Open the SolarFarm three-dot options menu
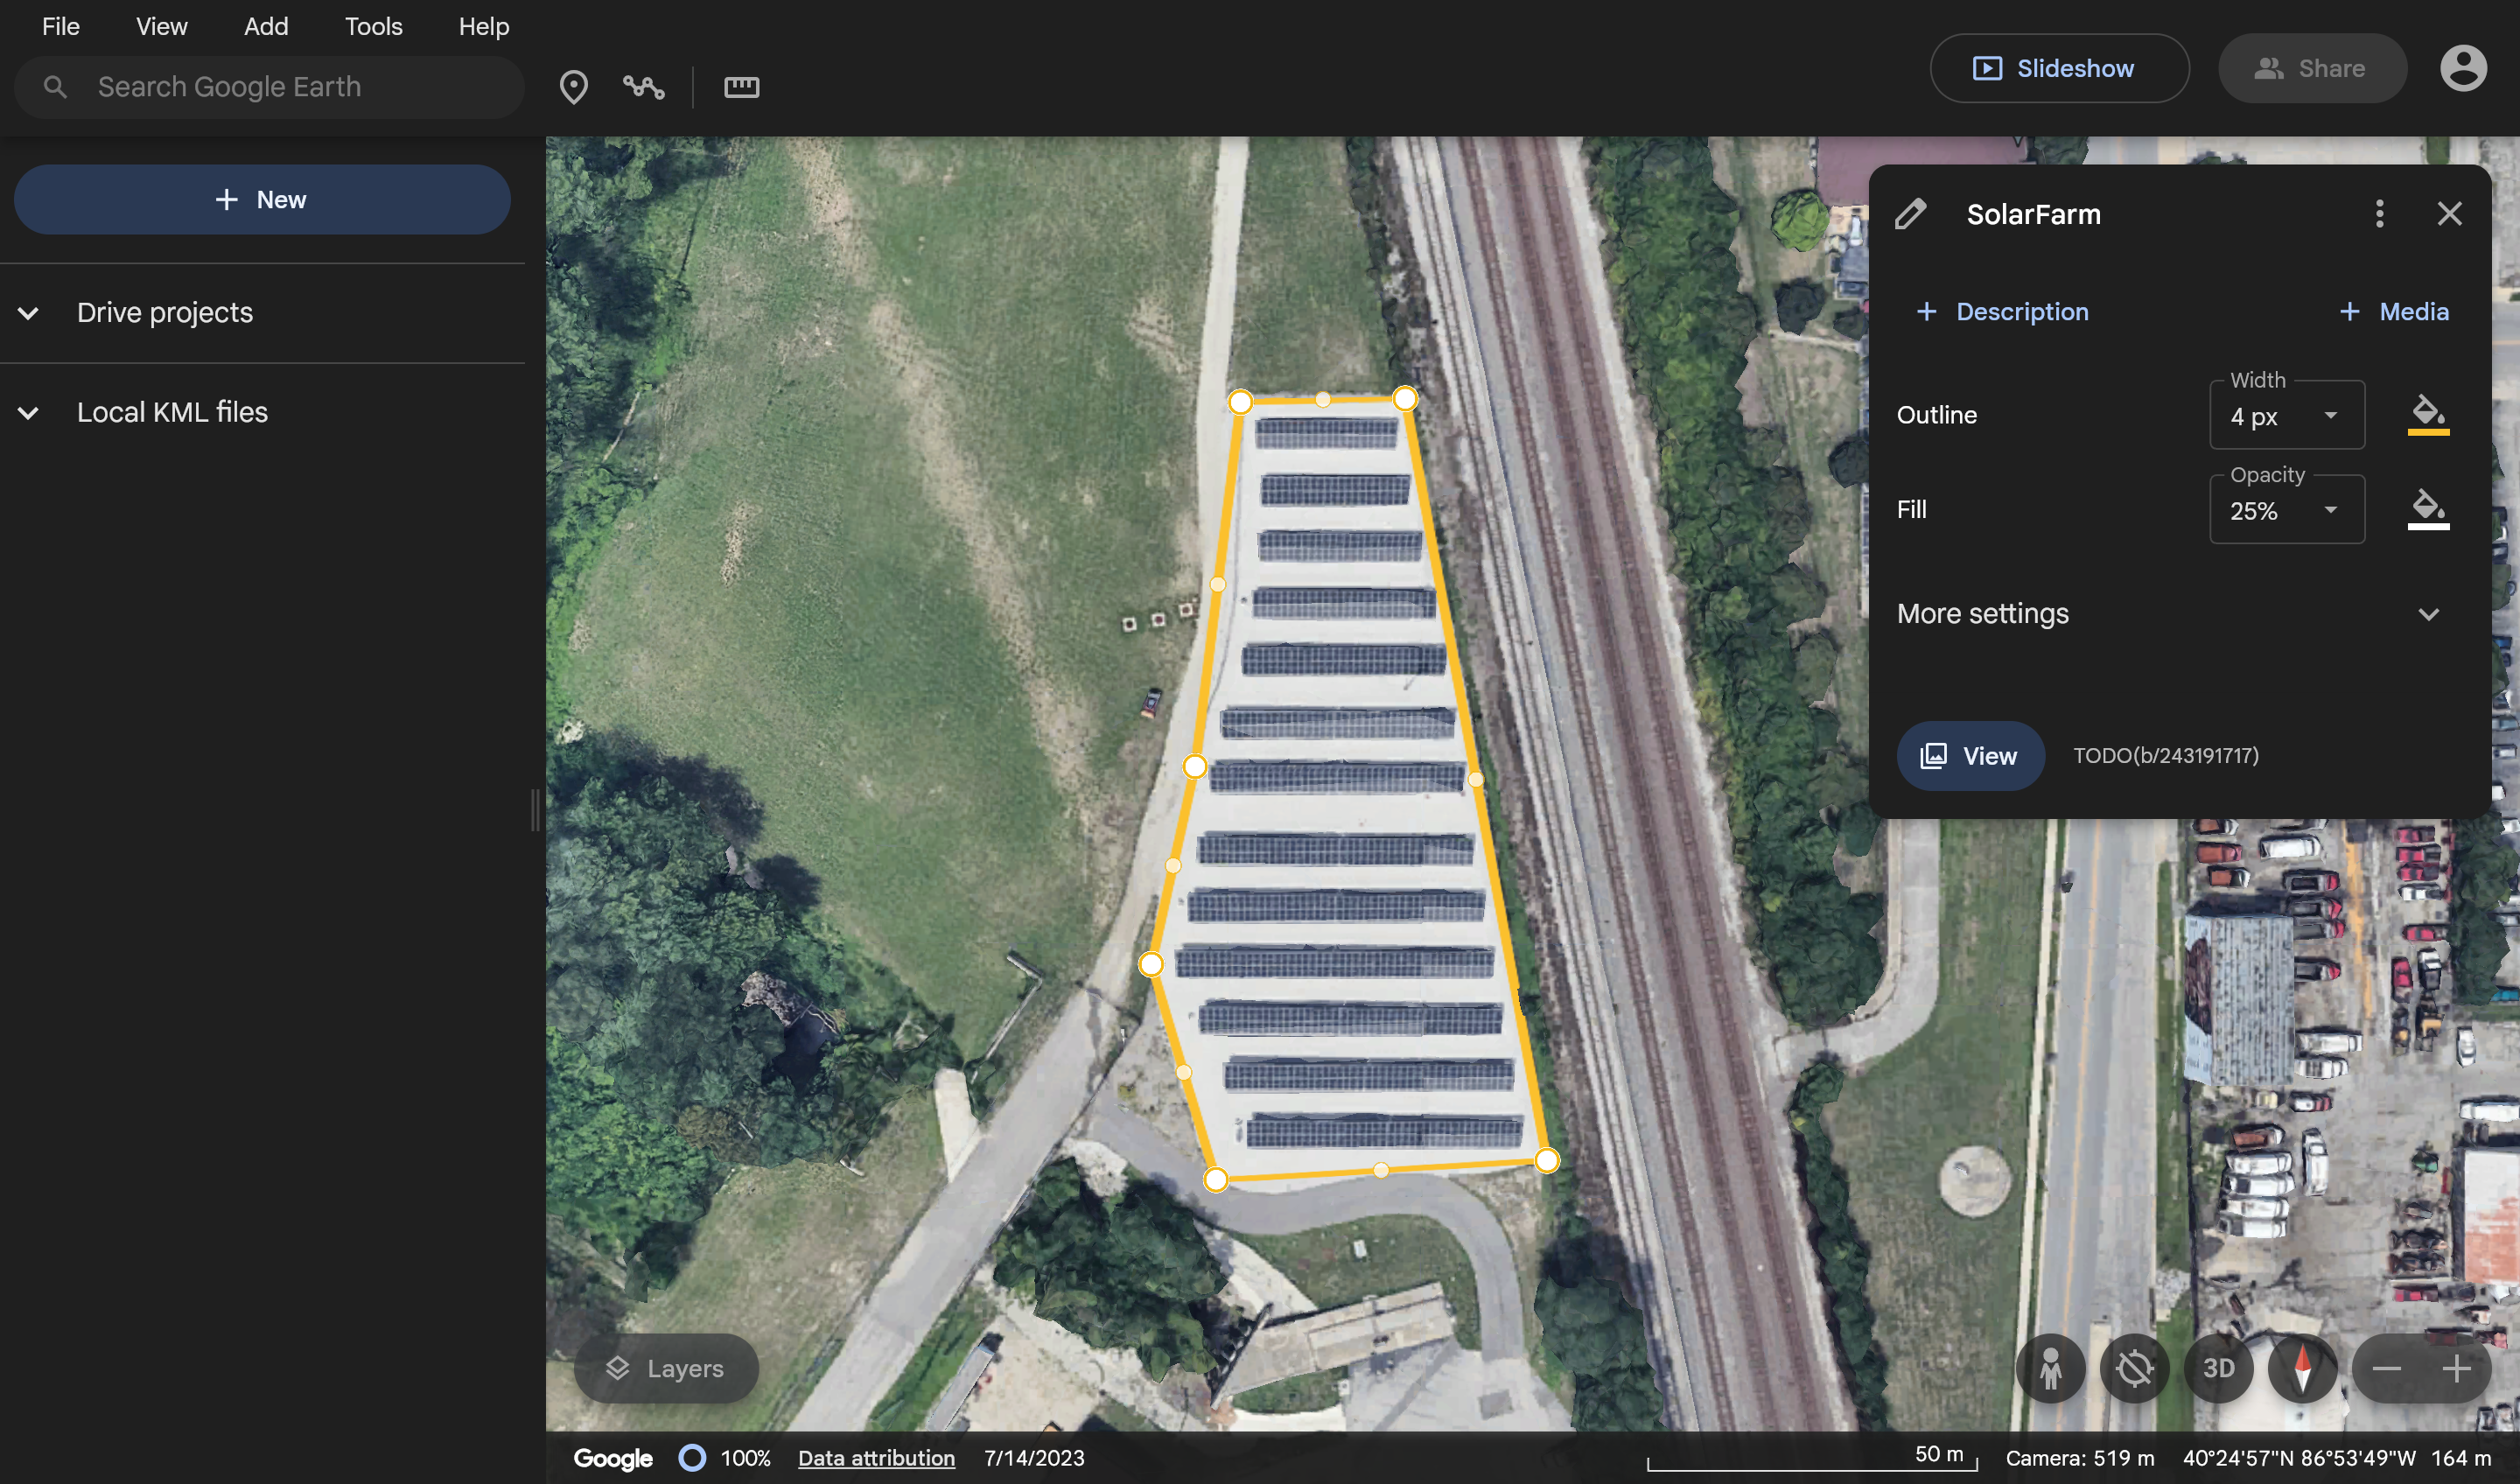The image size is (2520, 1484). point(2379,214)
